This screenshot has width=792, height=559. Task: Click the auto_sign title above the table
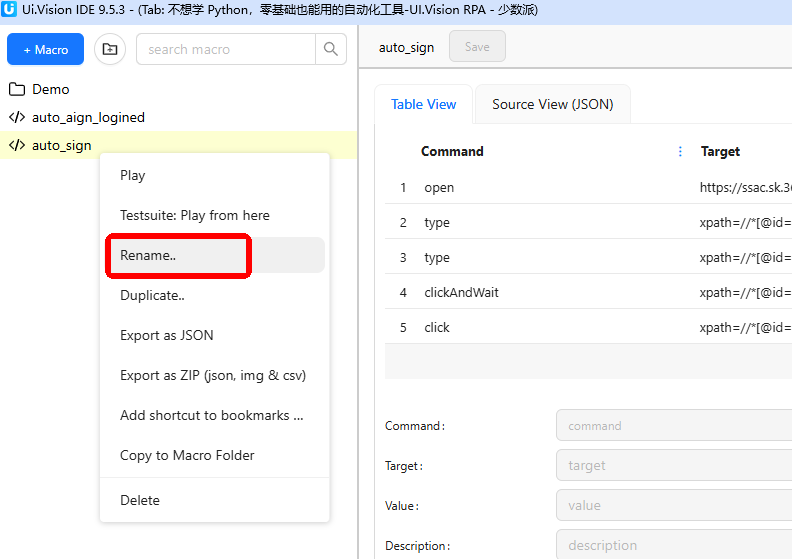(x=406, y=47)
